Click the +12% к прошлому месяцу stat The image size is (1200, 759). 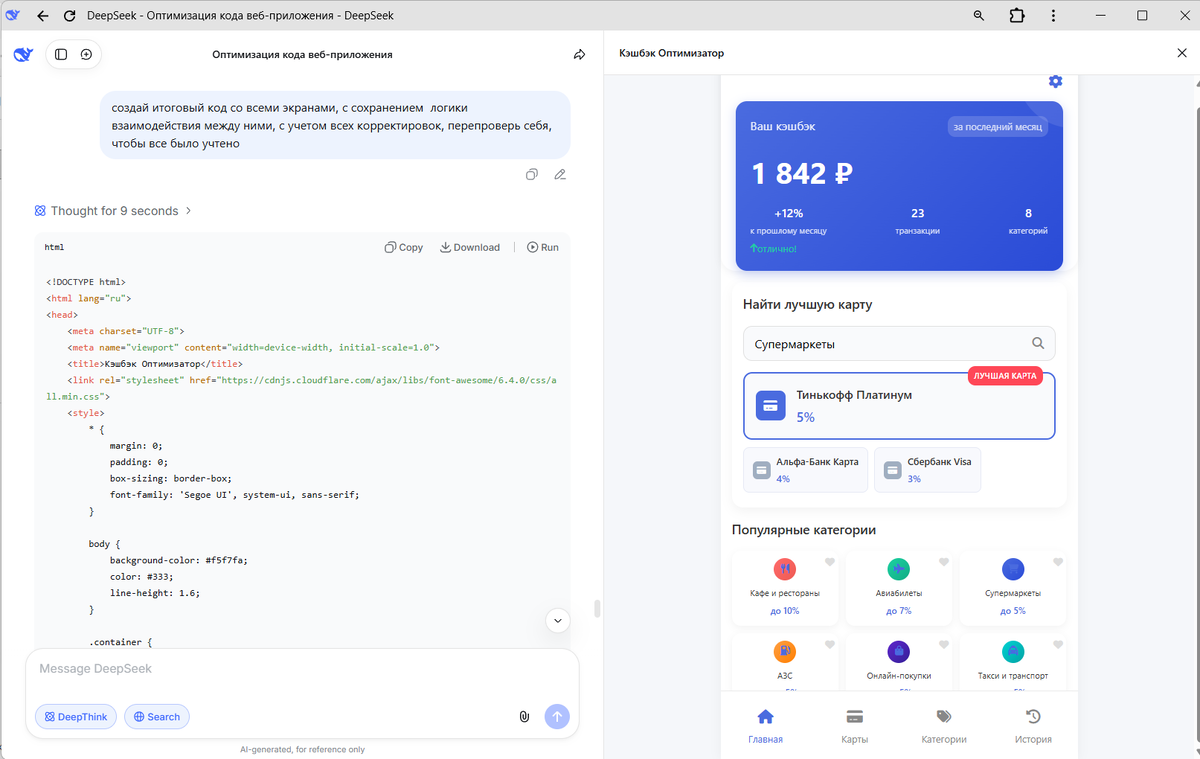(x=788, y=221)
